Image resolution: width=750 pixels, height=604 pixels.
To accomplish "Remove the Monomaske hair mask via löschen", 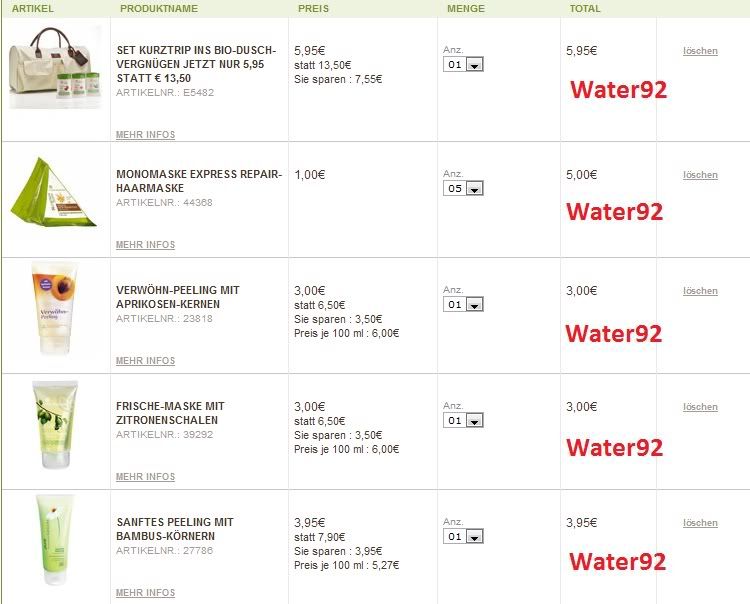I will tap(700, 175).
